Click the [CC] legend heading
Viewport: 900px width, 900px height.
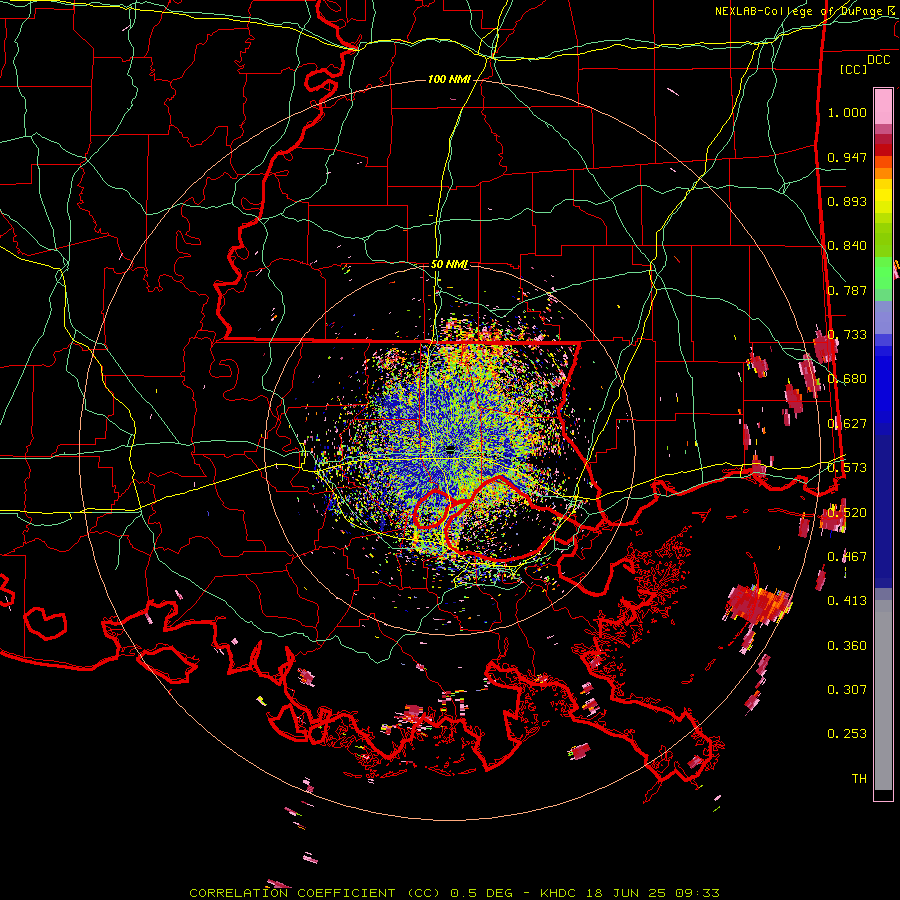coord(853,69)
